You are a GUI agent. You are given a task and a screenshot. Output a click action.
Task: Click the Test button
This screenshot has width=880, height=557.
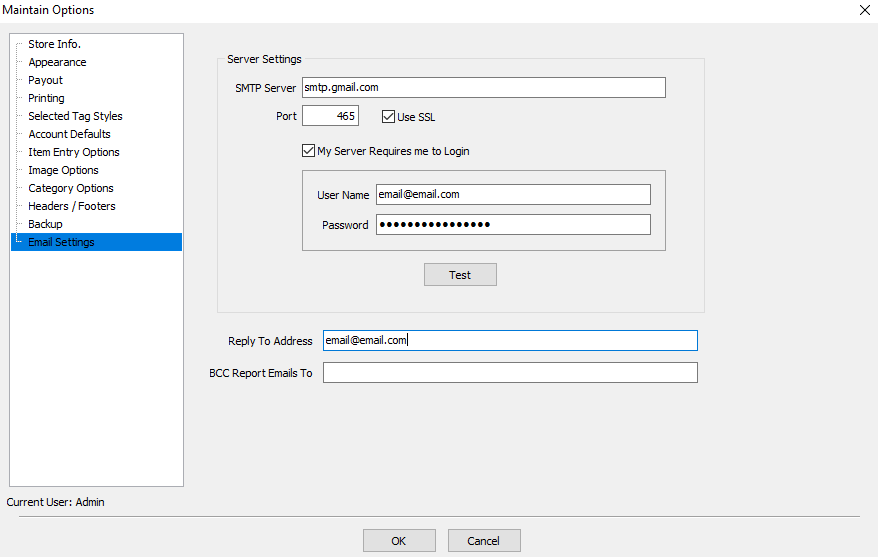pos(460,275)
